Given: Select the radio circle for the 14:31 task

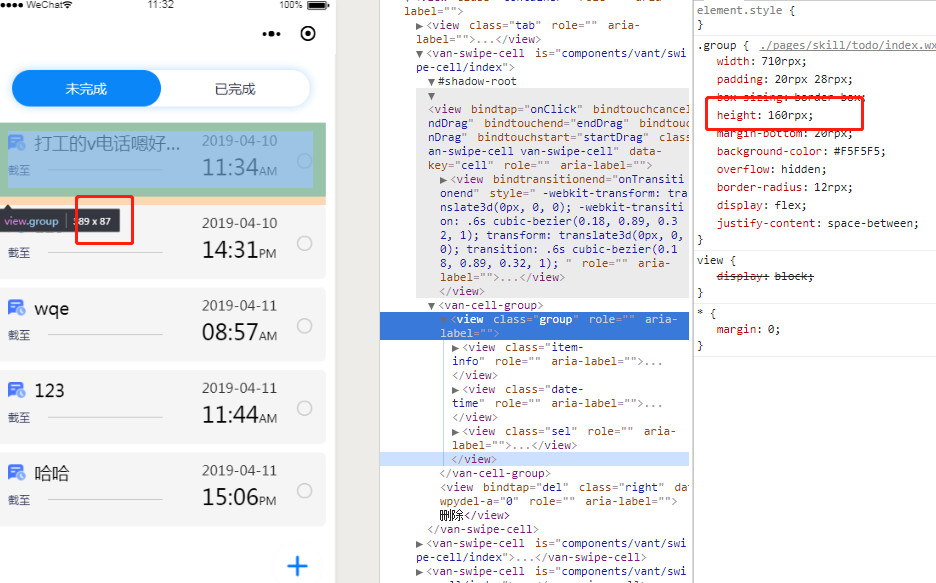Looking at the screenshot, I should (305, 243).
